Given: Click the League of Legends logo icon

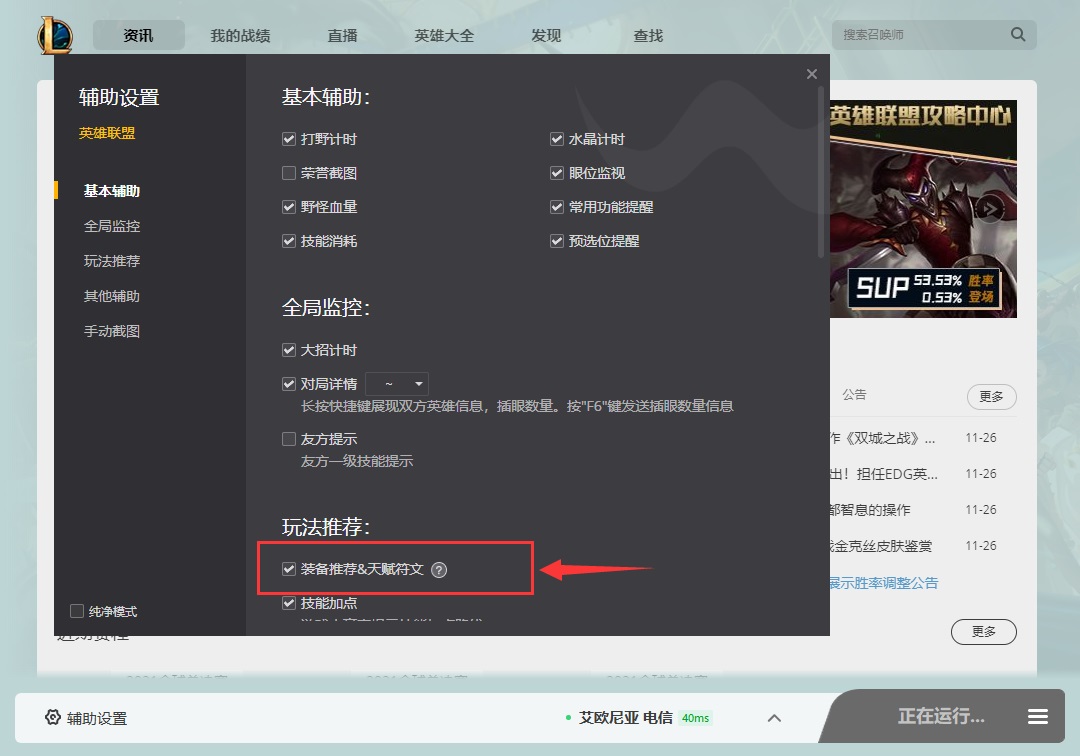Looking at the screenshot, I should (55, 35).
